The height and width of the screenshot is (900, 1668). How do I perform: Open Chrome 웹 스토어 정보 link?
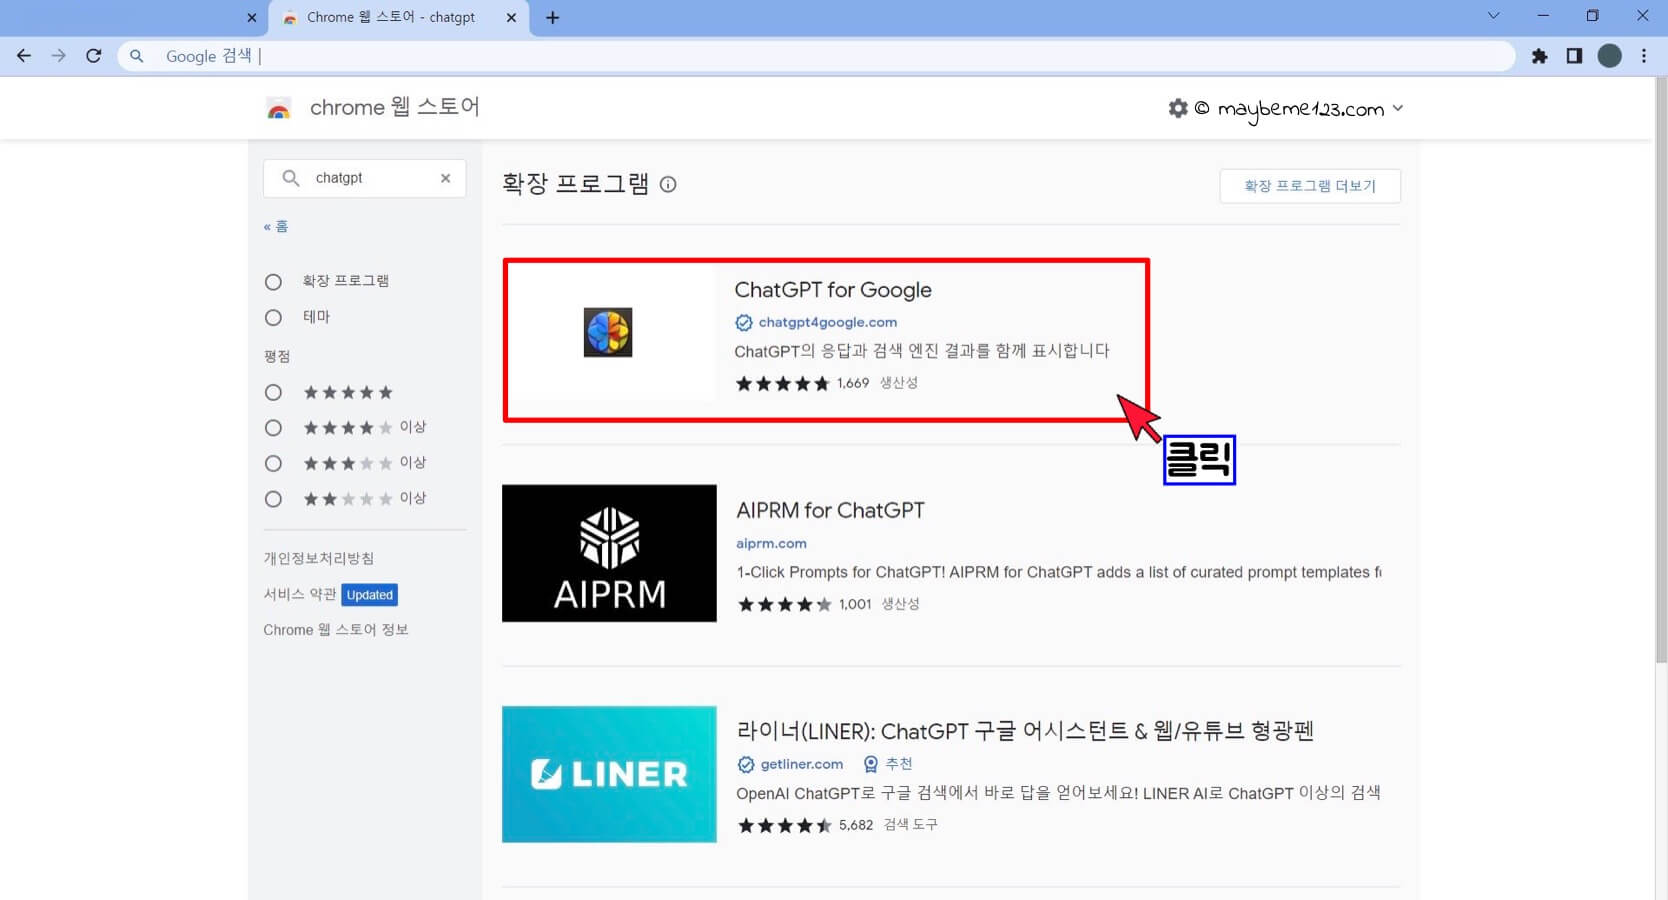336,629
